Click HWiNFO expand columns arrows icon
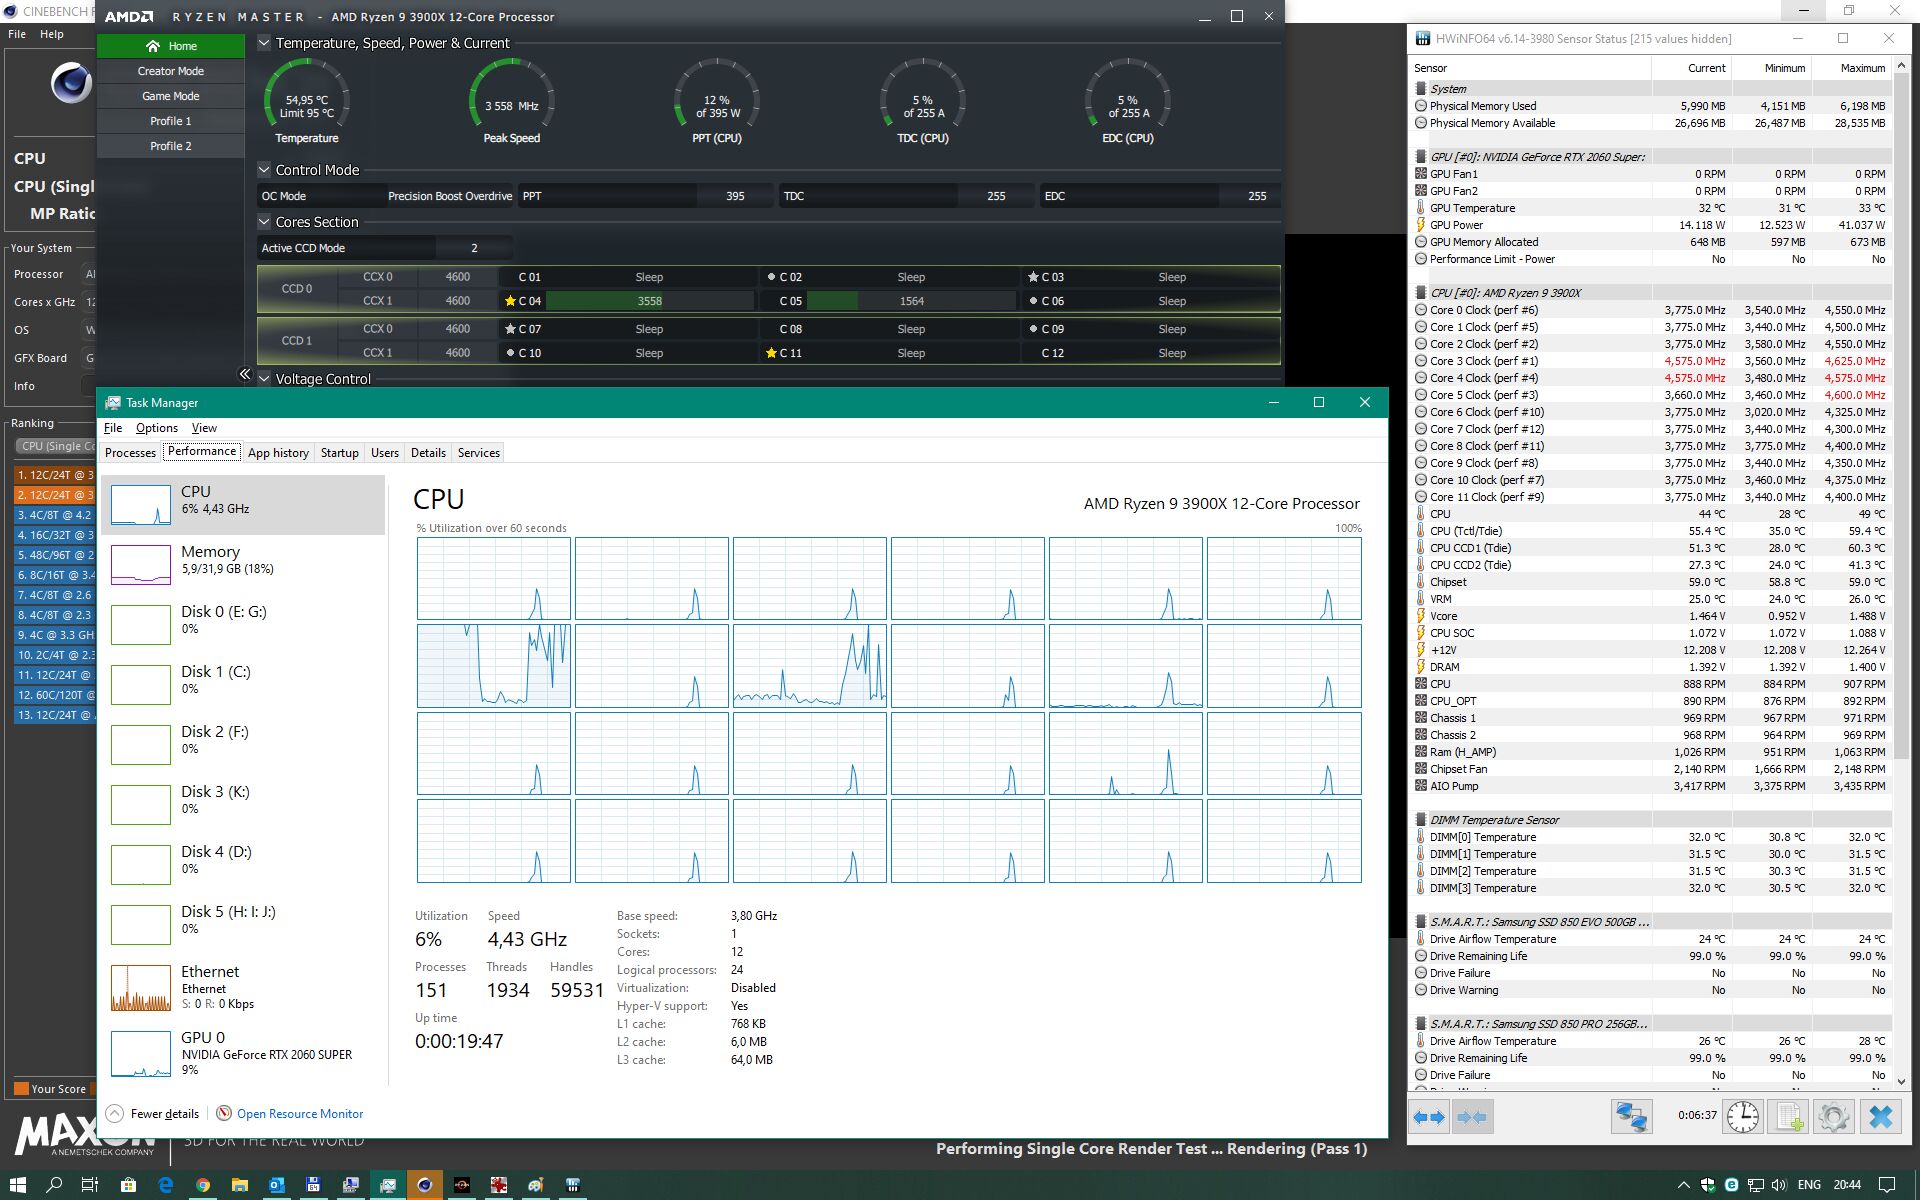Image resolution: width=1920 pixels, height=1200 pixels. pyautogui.click(x=1429, y=1117)
